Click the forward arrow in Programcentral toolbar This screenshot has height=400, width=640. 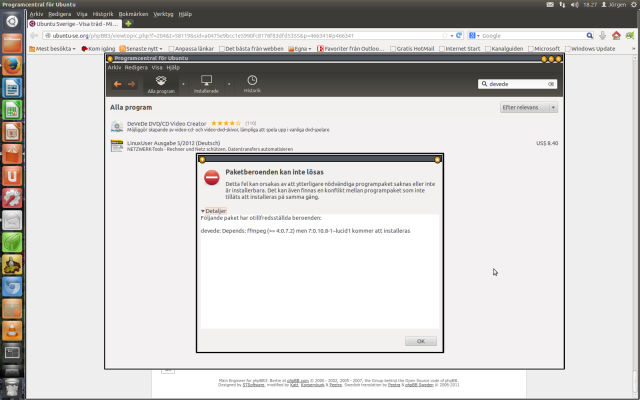point(131,84)
